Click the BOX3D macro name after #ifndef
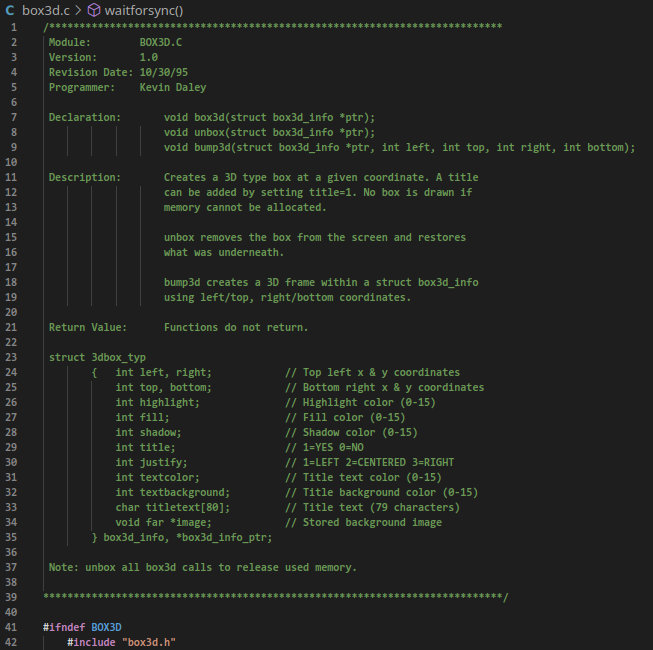The image size is (653, 650). [x=106, y=627]
